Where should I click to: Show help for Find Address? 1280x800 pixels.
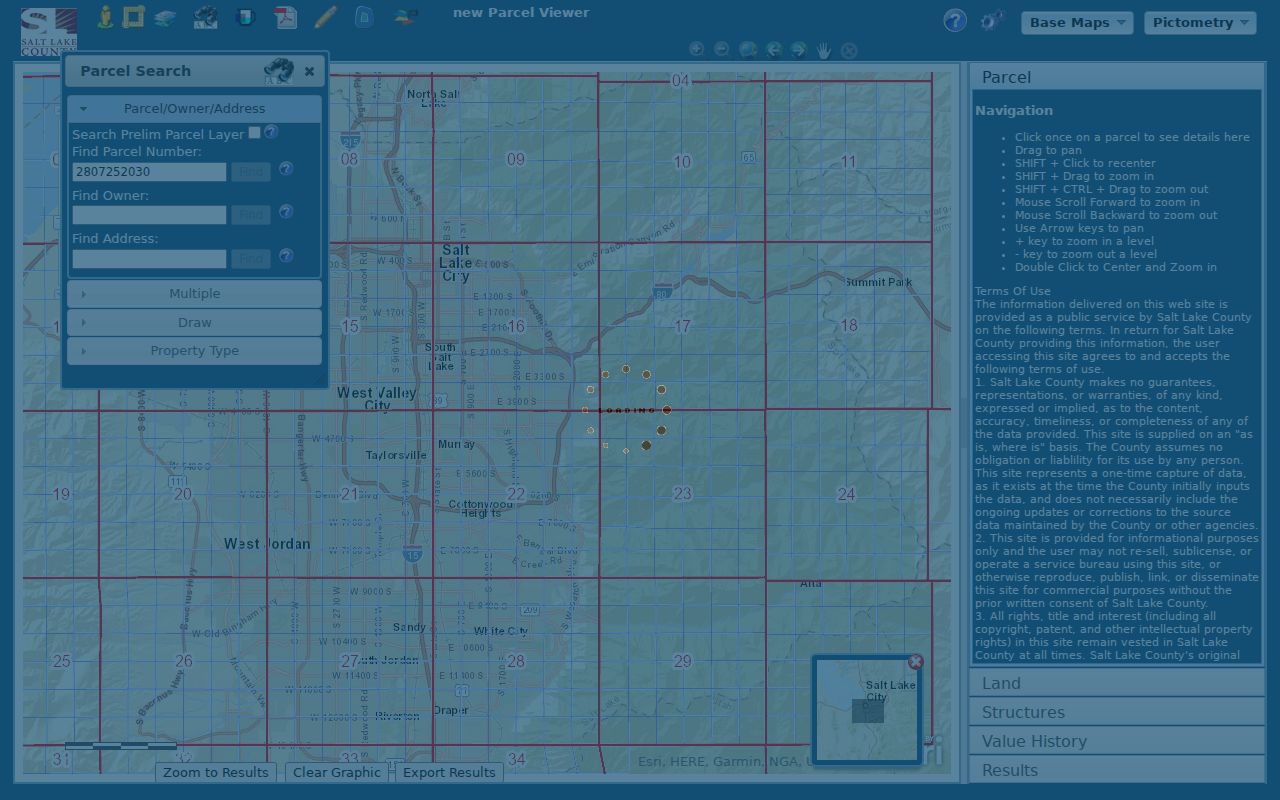[x=286, y=256]
